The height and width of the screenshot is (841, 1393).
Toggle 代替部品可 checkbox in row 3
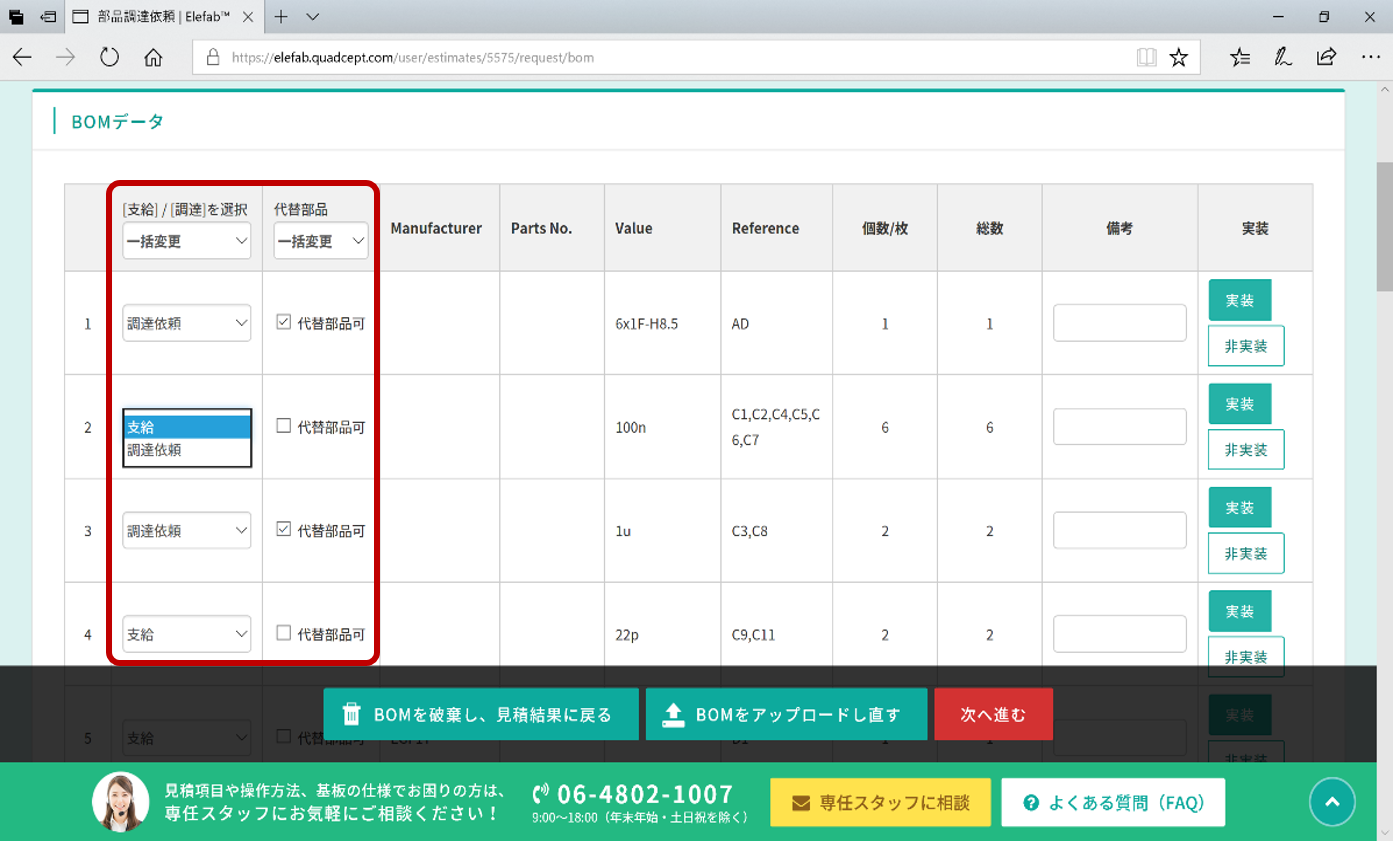pyautogui.click(x=284, y=530)
